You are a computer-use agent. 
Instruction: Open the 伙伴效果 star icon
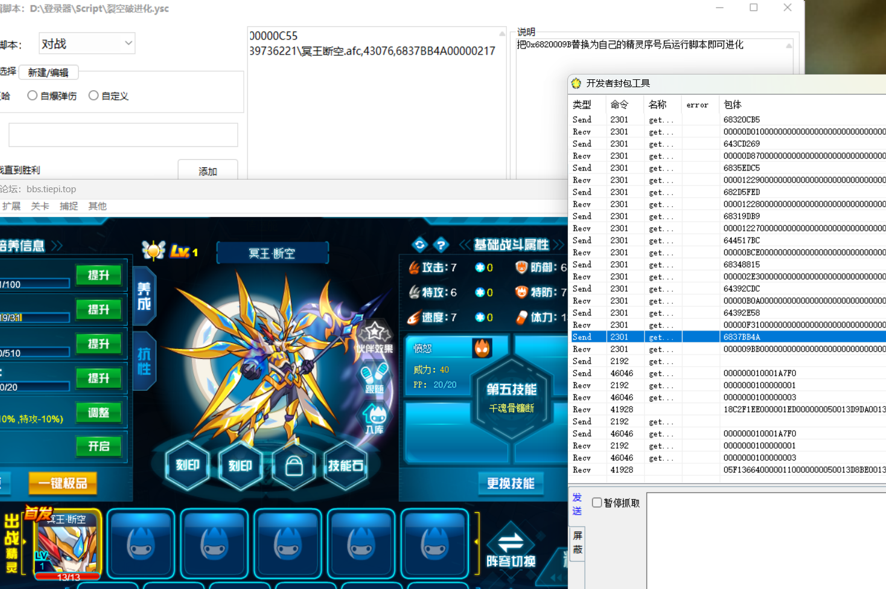pos(374,337)
